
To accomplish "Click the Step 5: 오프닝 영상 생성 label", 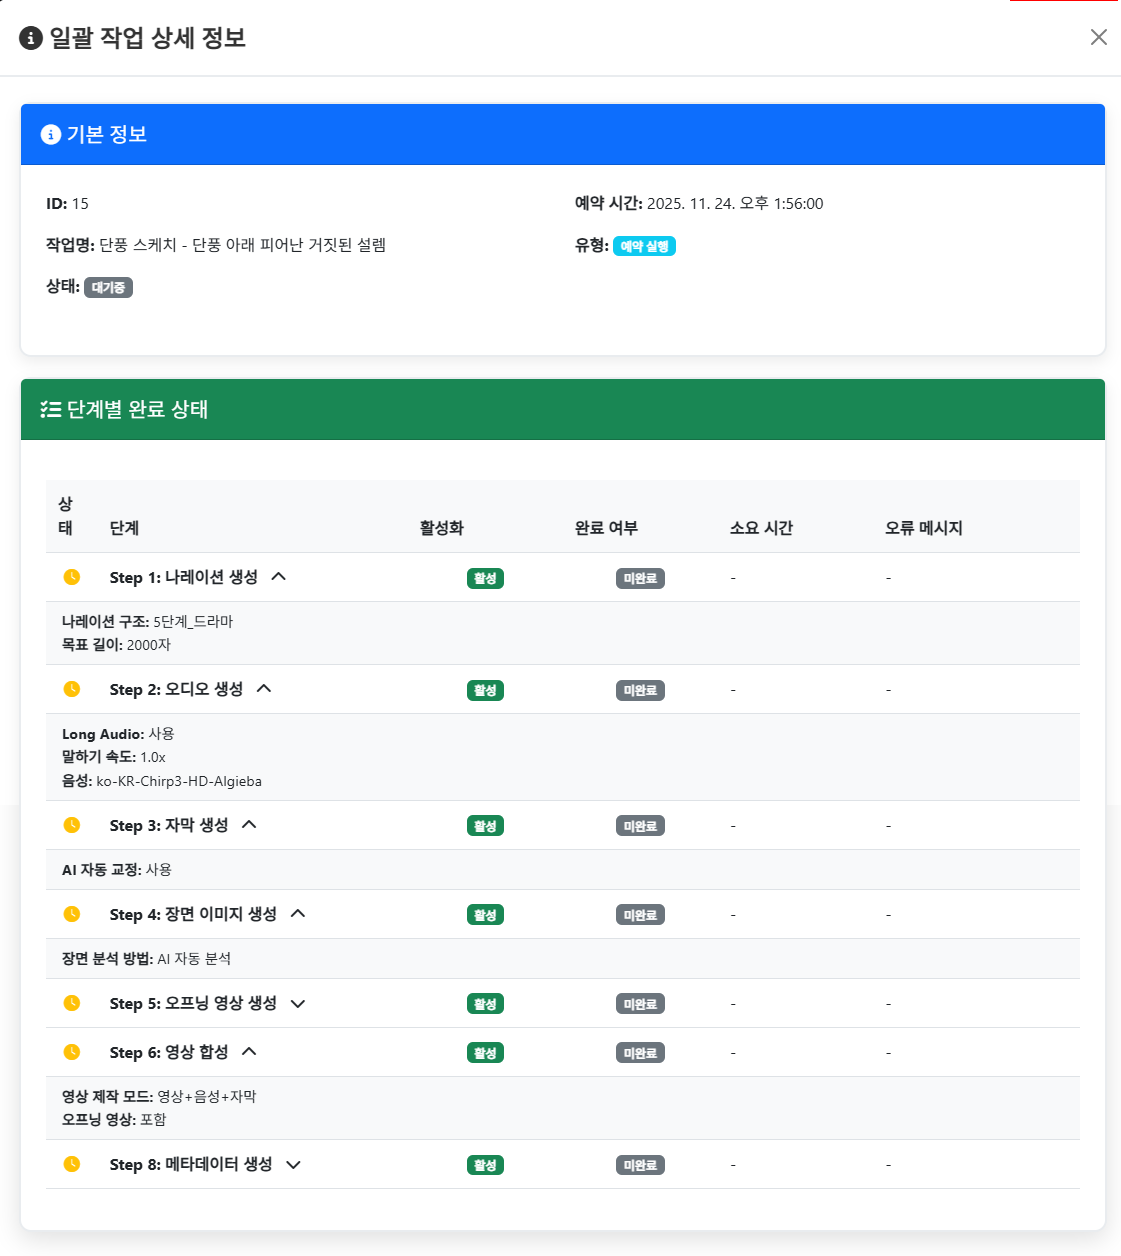I will (193, 1003).
